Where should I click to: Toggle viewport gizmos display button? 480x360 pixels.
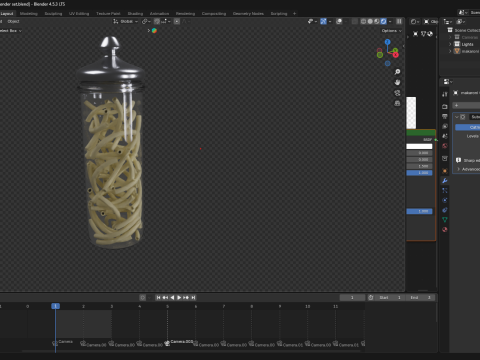point(323,21)
